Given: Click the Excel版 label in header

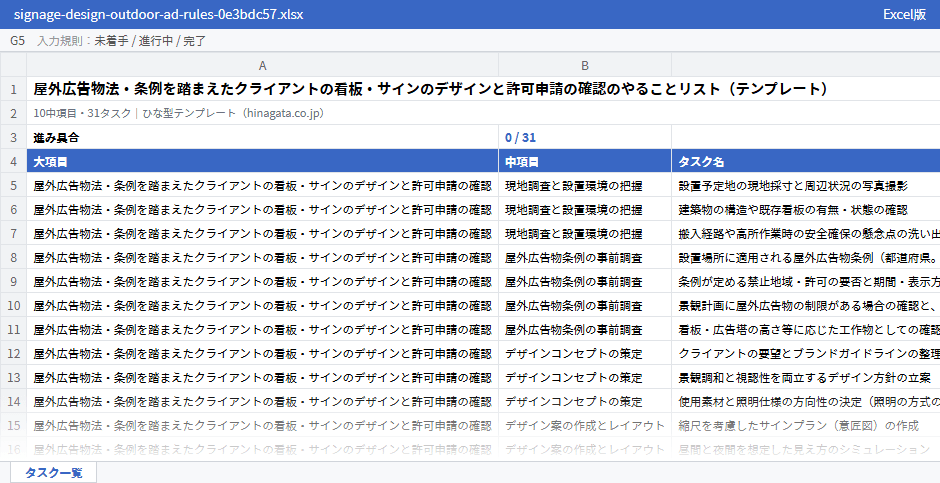Looking at the screenshot, I should coord(904,14).
